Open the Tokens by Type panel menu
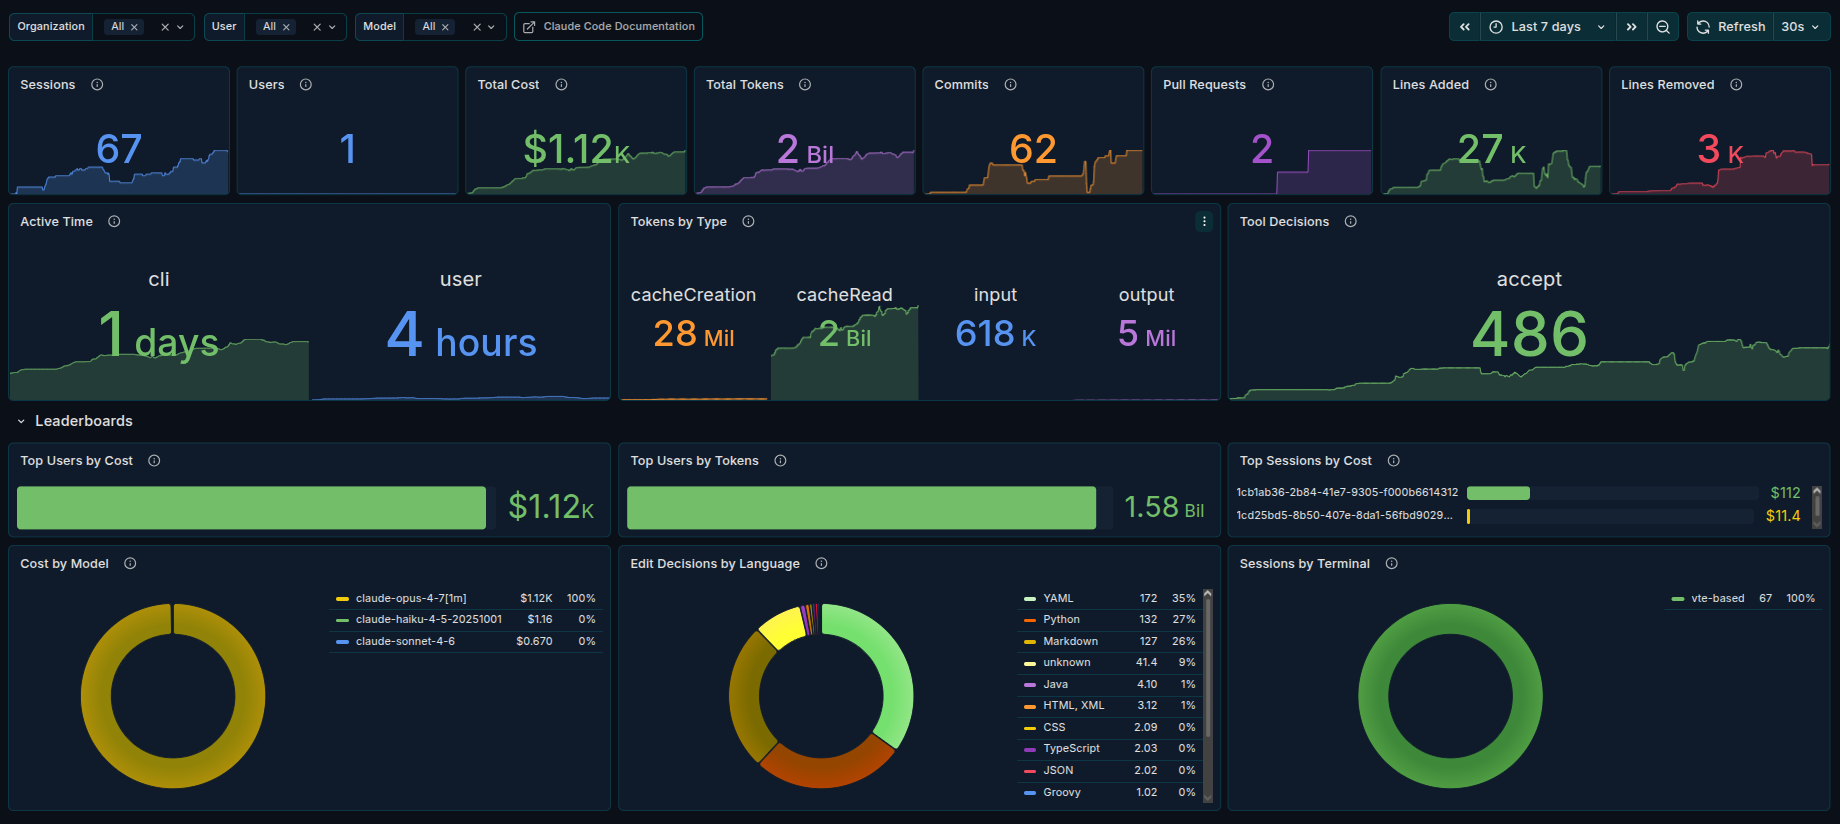 tap(1204, 222)
